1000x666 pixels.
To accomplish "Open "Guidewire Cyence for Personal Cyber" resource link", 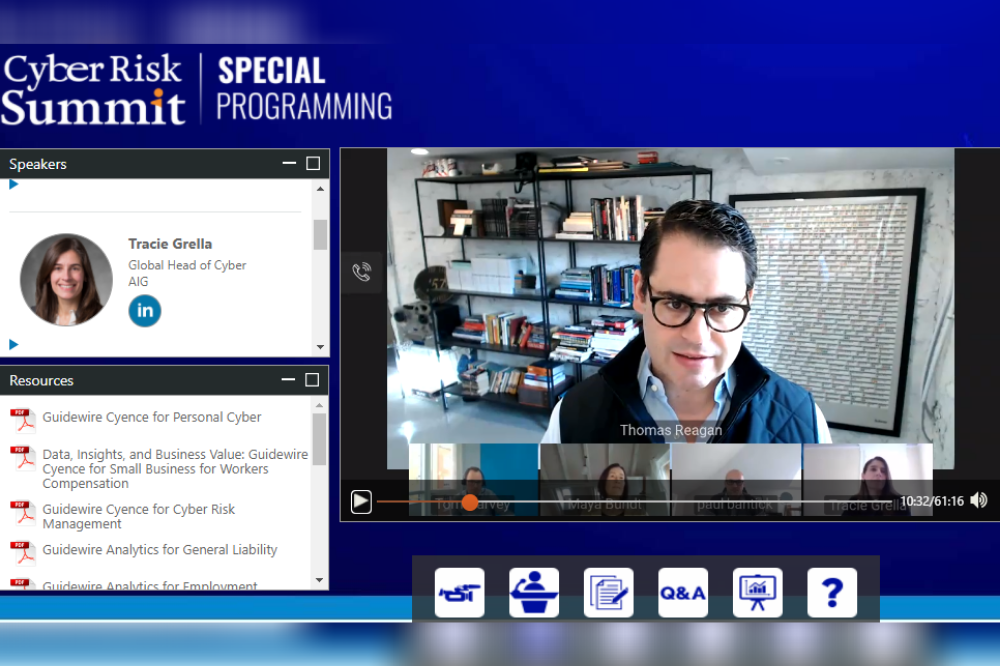I will (152, 417).
